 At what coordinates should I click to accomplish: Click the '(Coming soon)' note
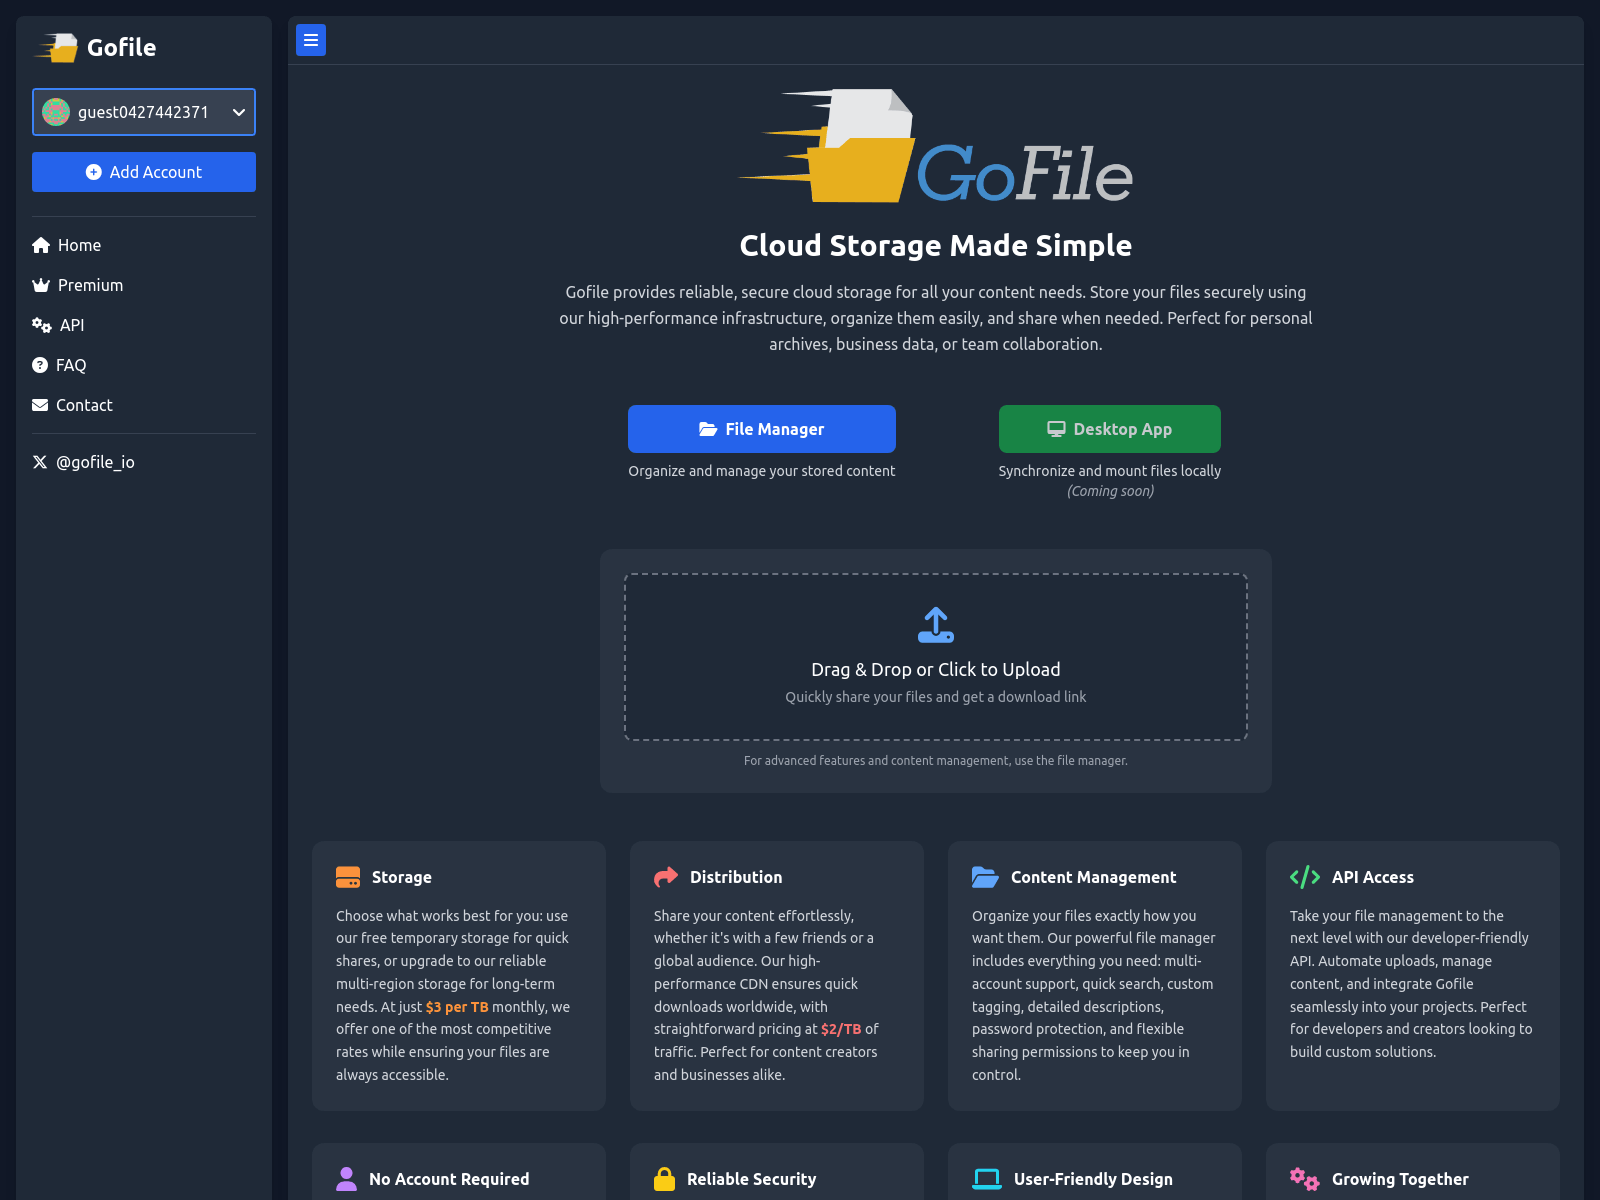click(1110, 491)
